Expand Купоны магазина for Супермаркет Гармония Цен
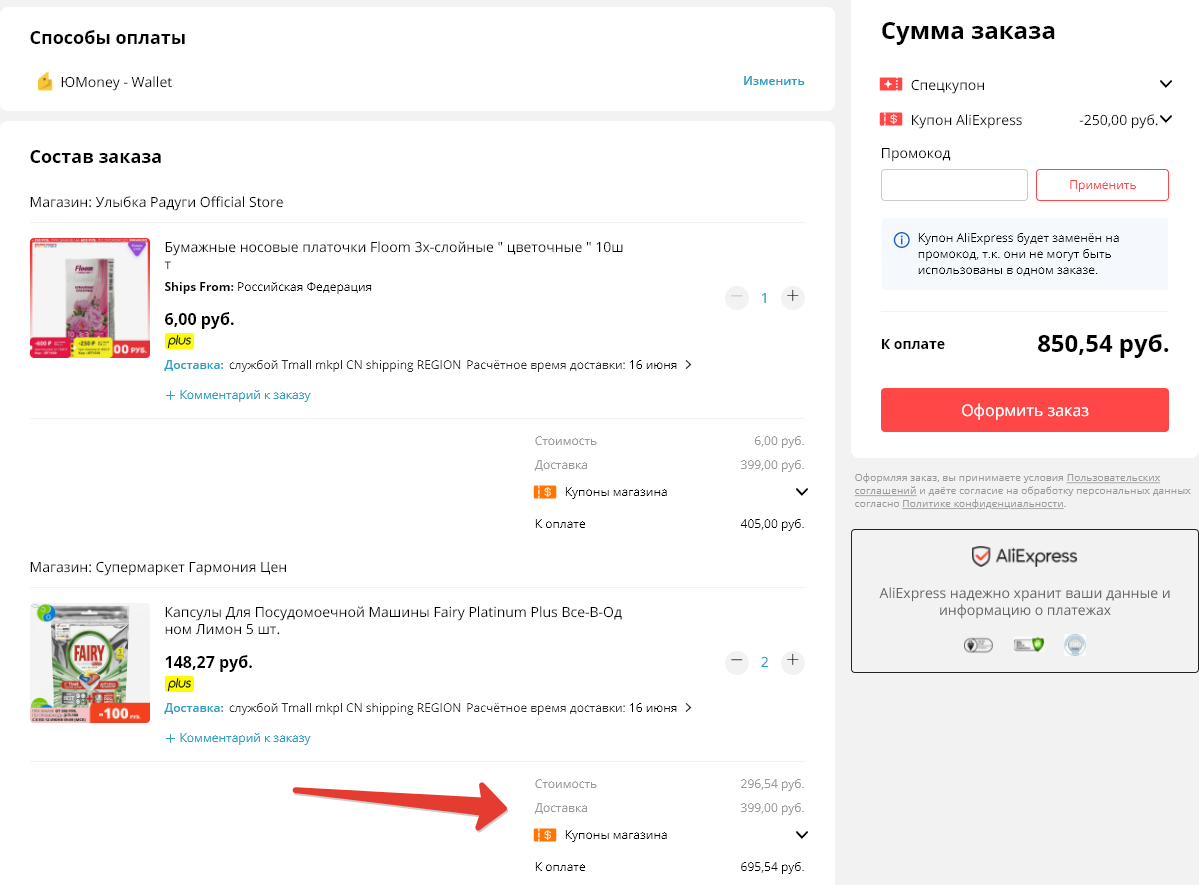1199x885 pixels. 801,835
